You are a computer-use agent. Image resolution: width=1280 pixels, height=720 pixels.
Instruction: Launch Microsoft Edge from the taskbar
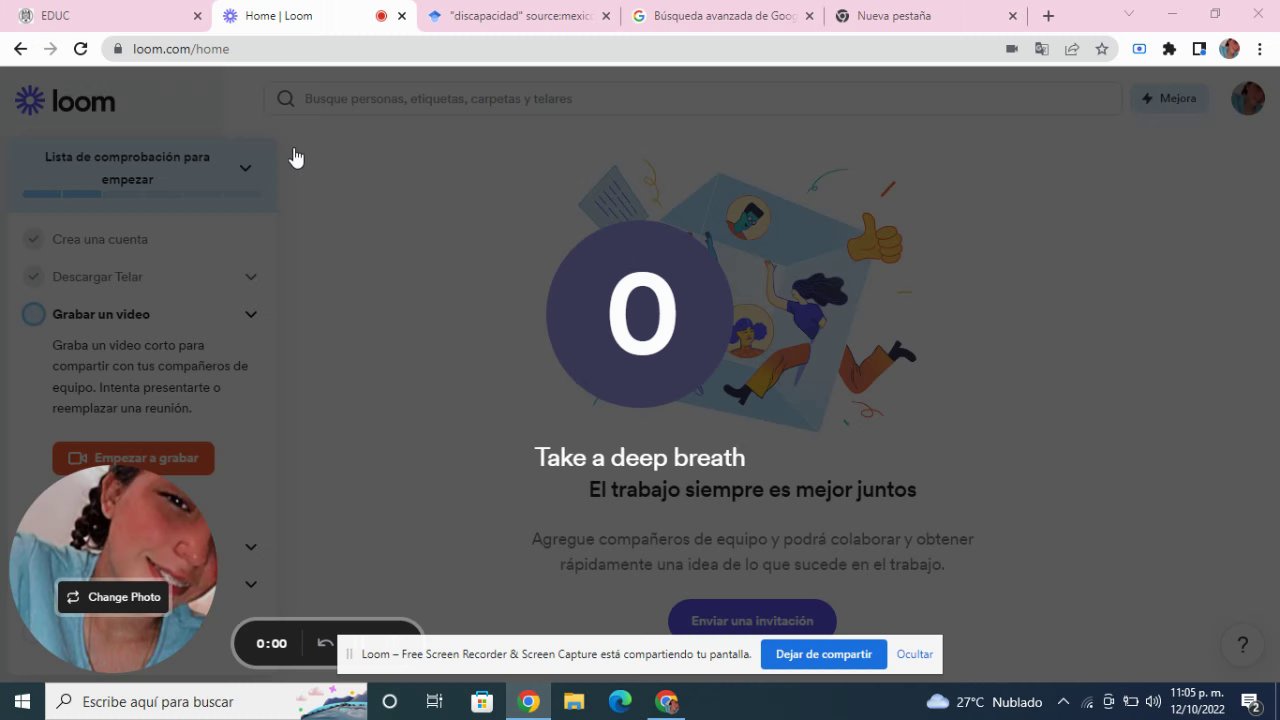[x=620, y=701]
